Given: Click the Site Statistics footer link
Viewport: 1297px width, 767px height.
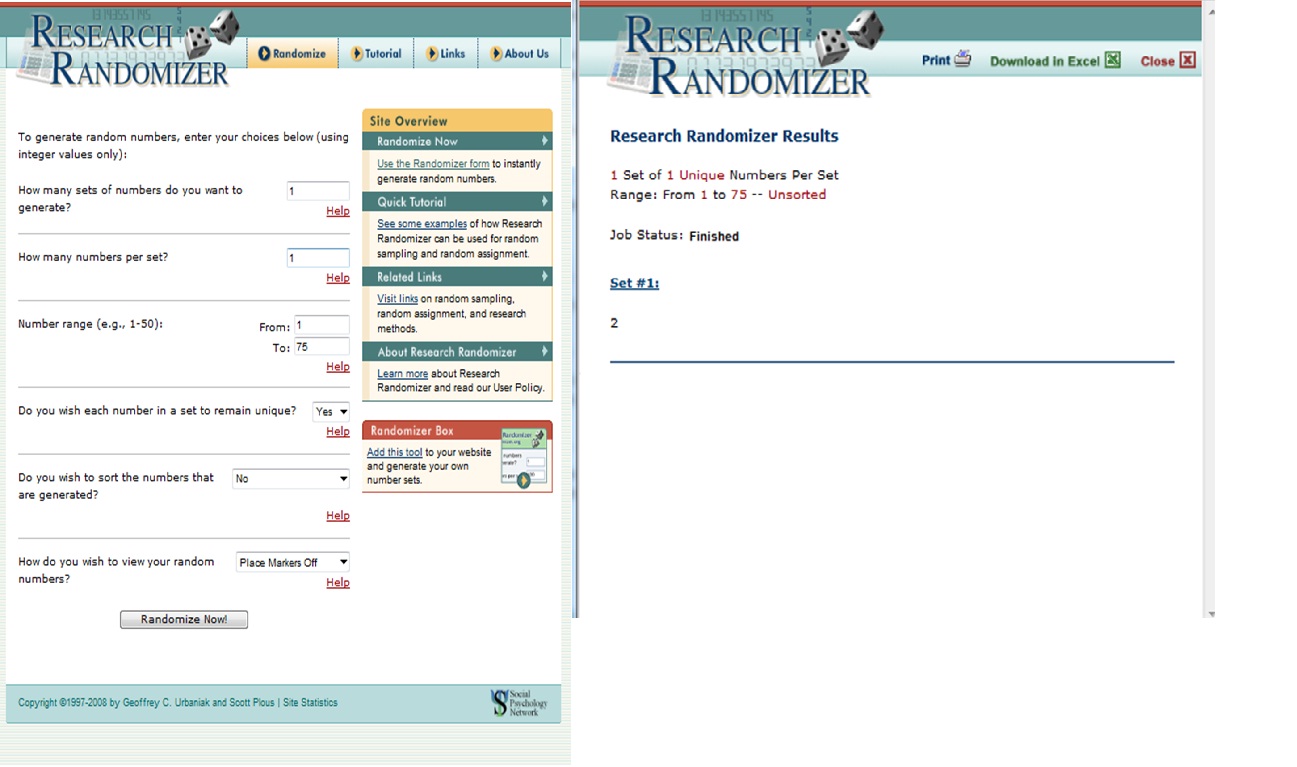Looking at the screenshot, I should 310,703.
